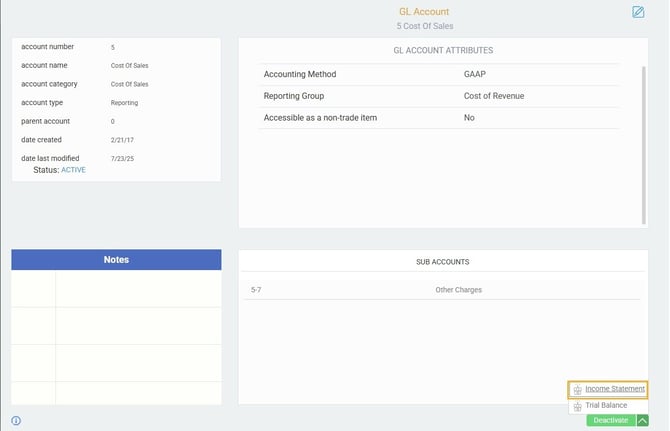This screenshot has height=431, width=670.
Task: Click the first empty Notes row
Action: [116, 289]
